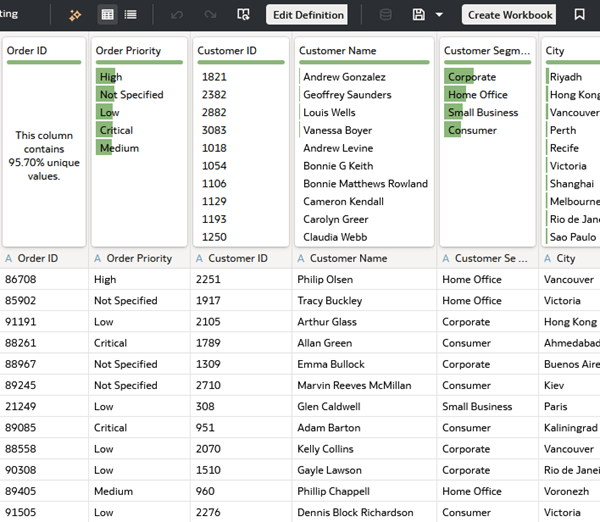Click city cell Voronezh
Viewport: 600px width, 522px height.
click(566, 491)
